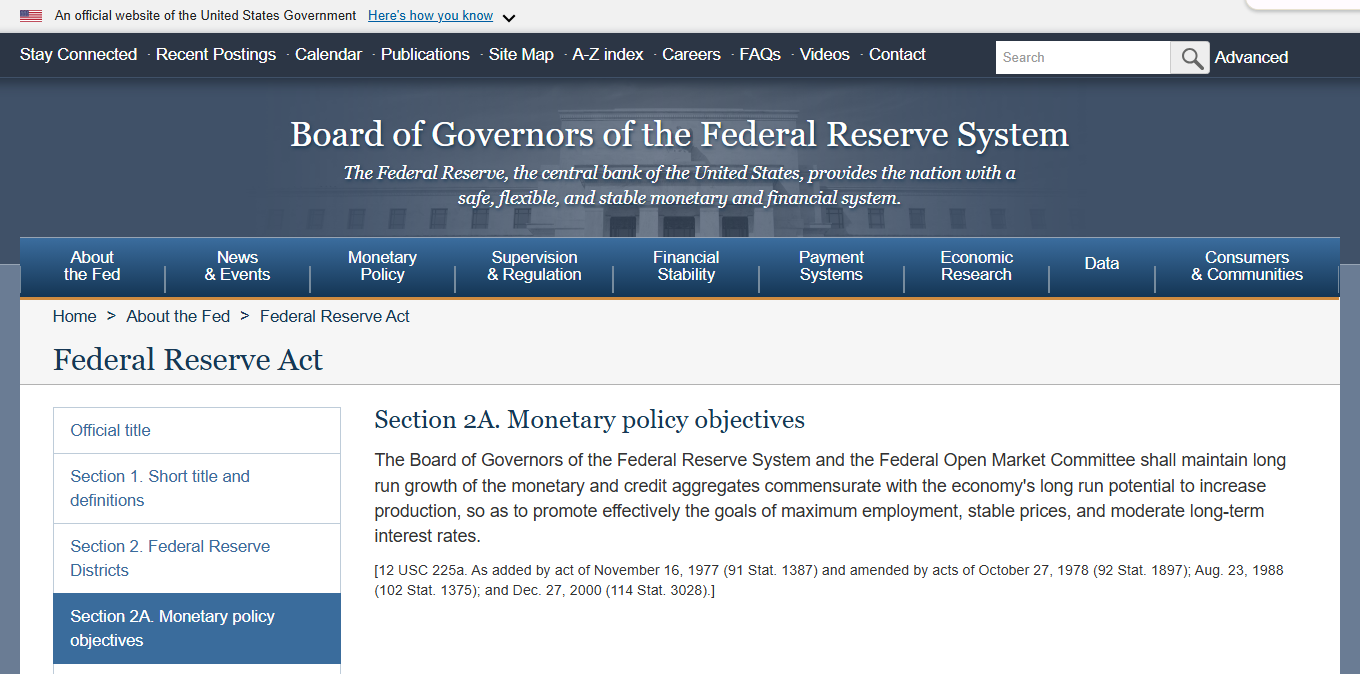The width and height of the screenshot is (1360, 674).
Task: Open the Videos link
Action: [x=825, y=54]
